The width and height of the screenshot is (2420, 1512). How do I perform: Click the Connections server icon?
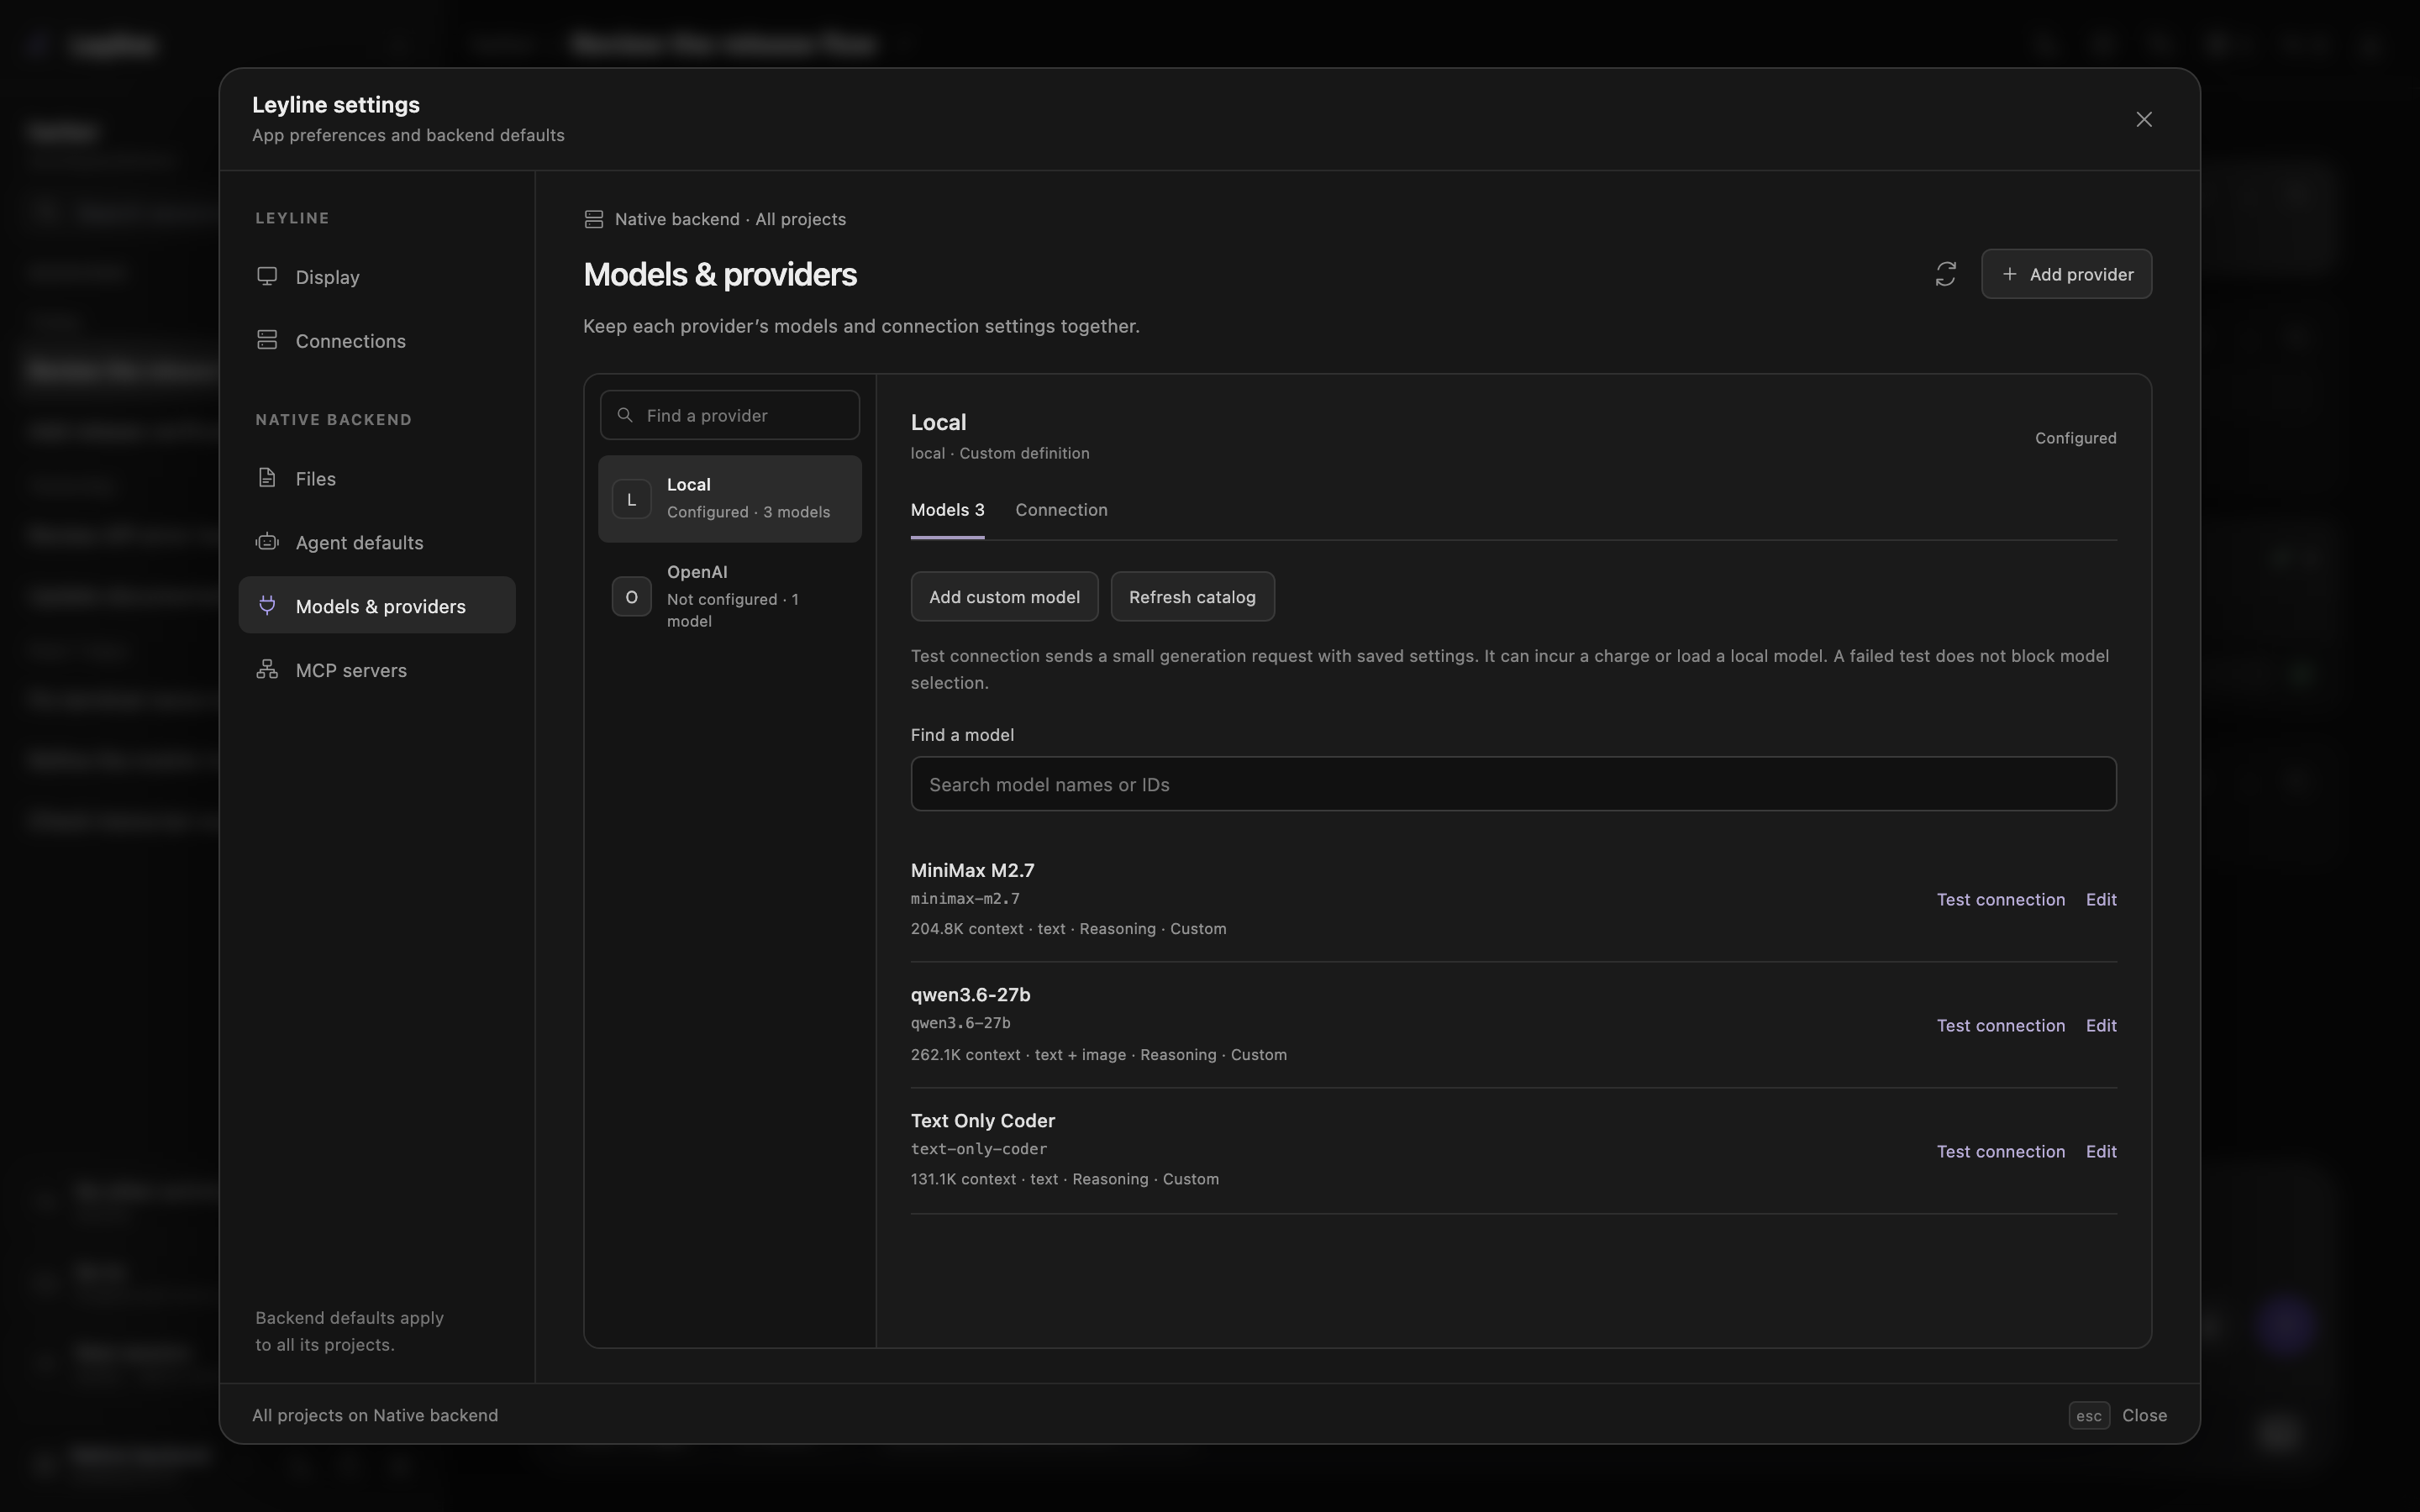[x=267, y=340]
